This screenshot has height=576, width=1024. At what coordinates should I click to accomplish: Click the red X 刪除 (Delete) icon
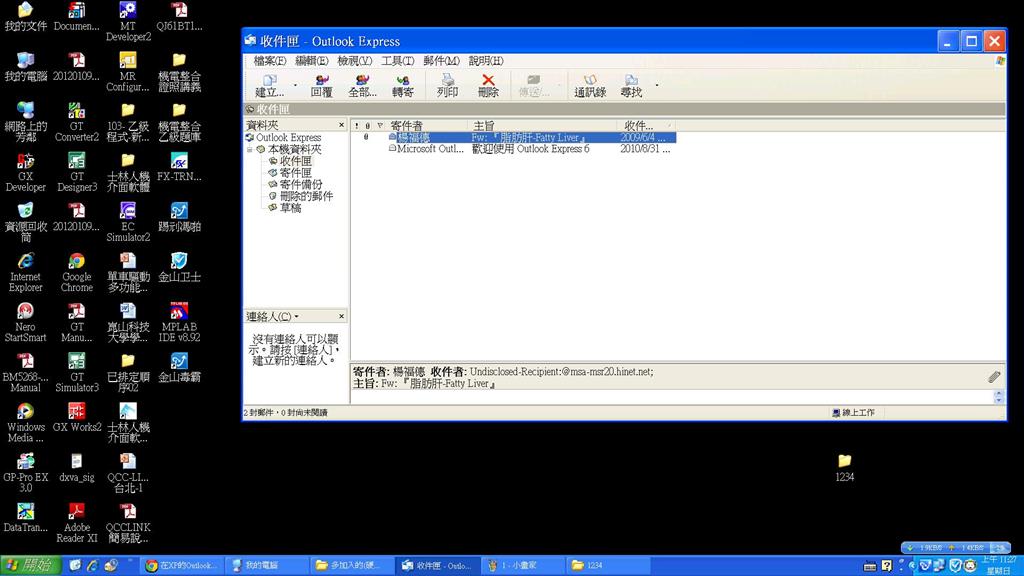[488, 85]
